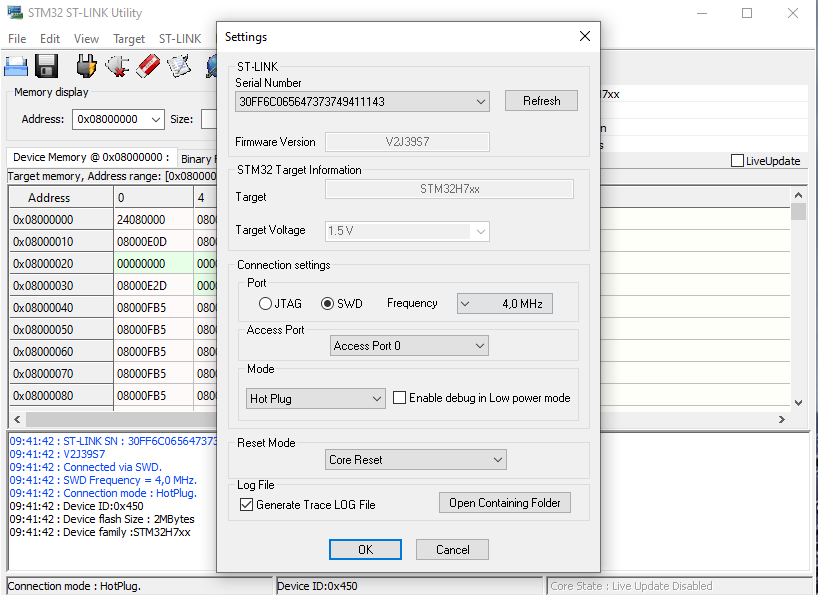
Task: Click the address cell 0x08000020
Action: click(61, 264)
